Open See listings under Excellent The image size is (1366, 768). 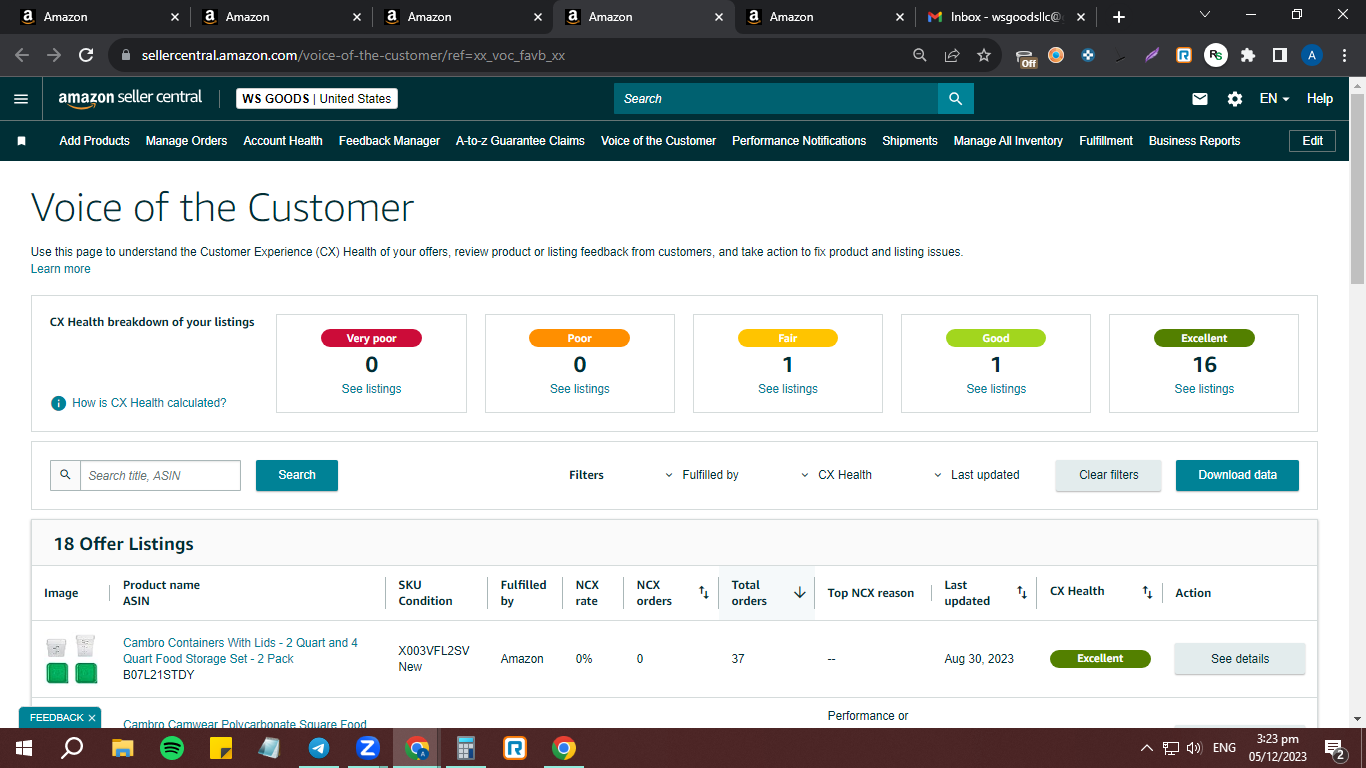tap(1204, 389)
